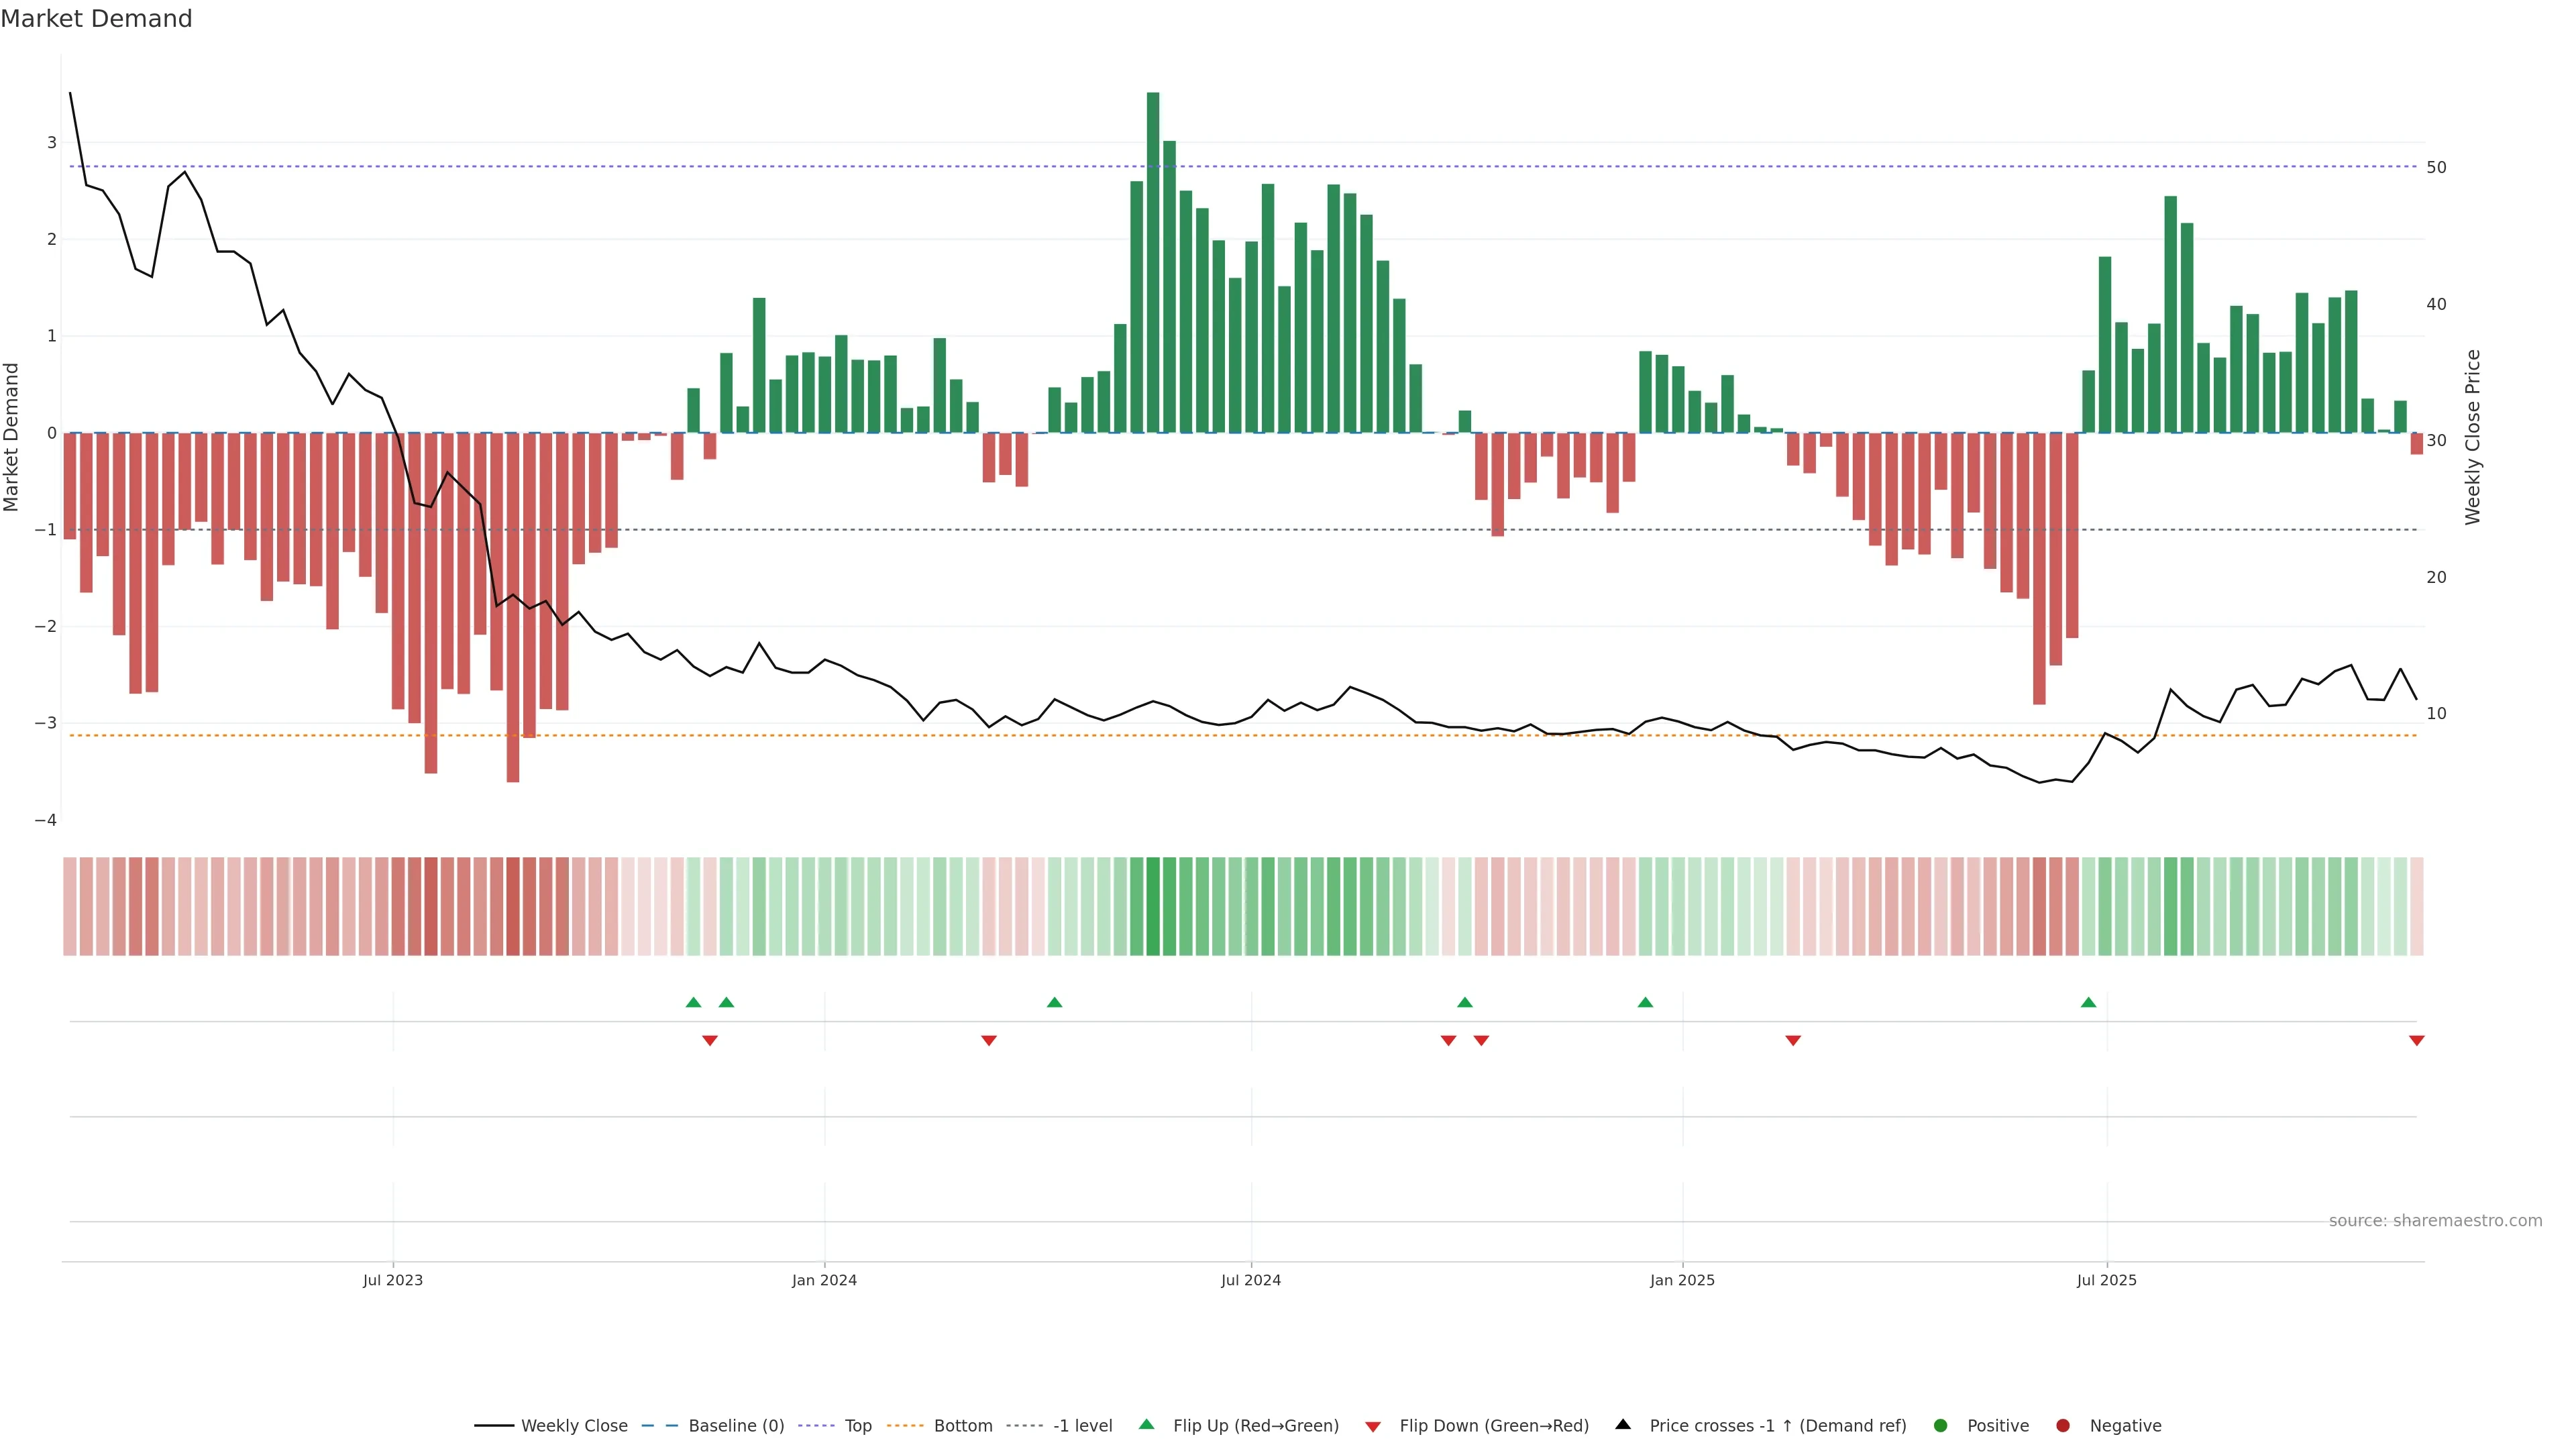The image size is (2576, 1449).
Task: Click green Positive legend dot
Action: pyautogui.click(x=1941, y=1426)
